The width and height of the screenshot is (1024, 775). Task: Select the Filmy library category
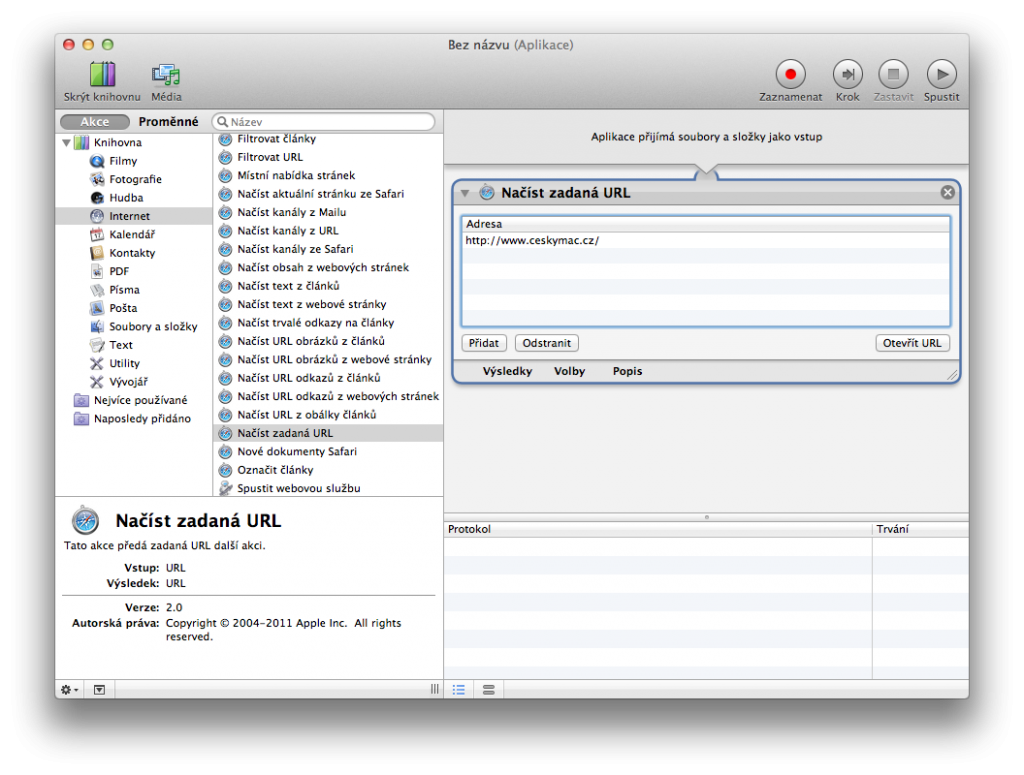tap(123, 161)
